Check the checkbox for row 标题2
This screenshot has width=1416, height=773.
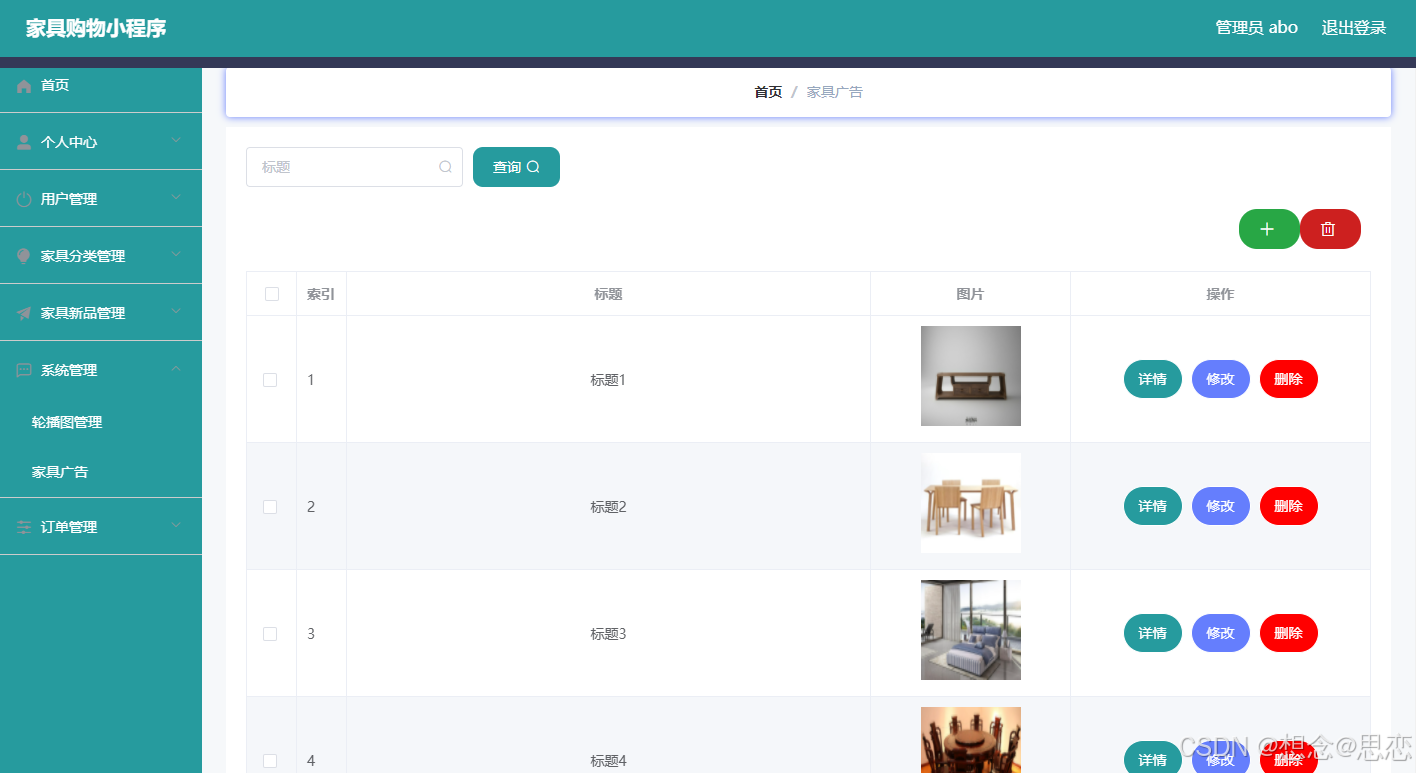tap(270, 507)
